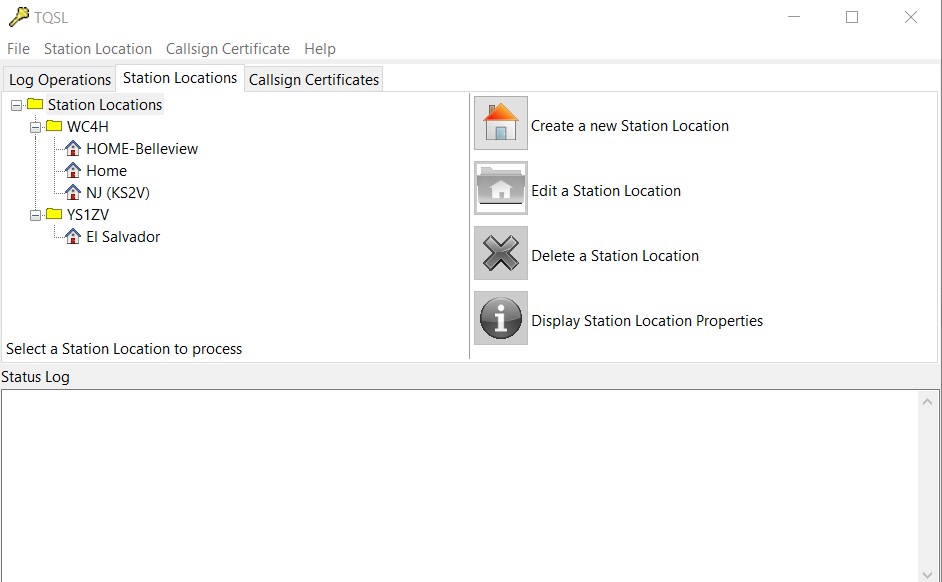This screenshot has height=582, width=942.
Task: Click the Create a new Station Location label
Action: tap(630, 126)
